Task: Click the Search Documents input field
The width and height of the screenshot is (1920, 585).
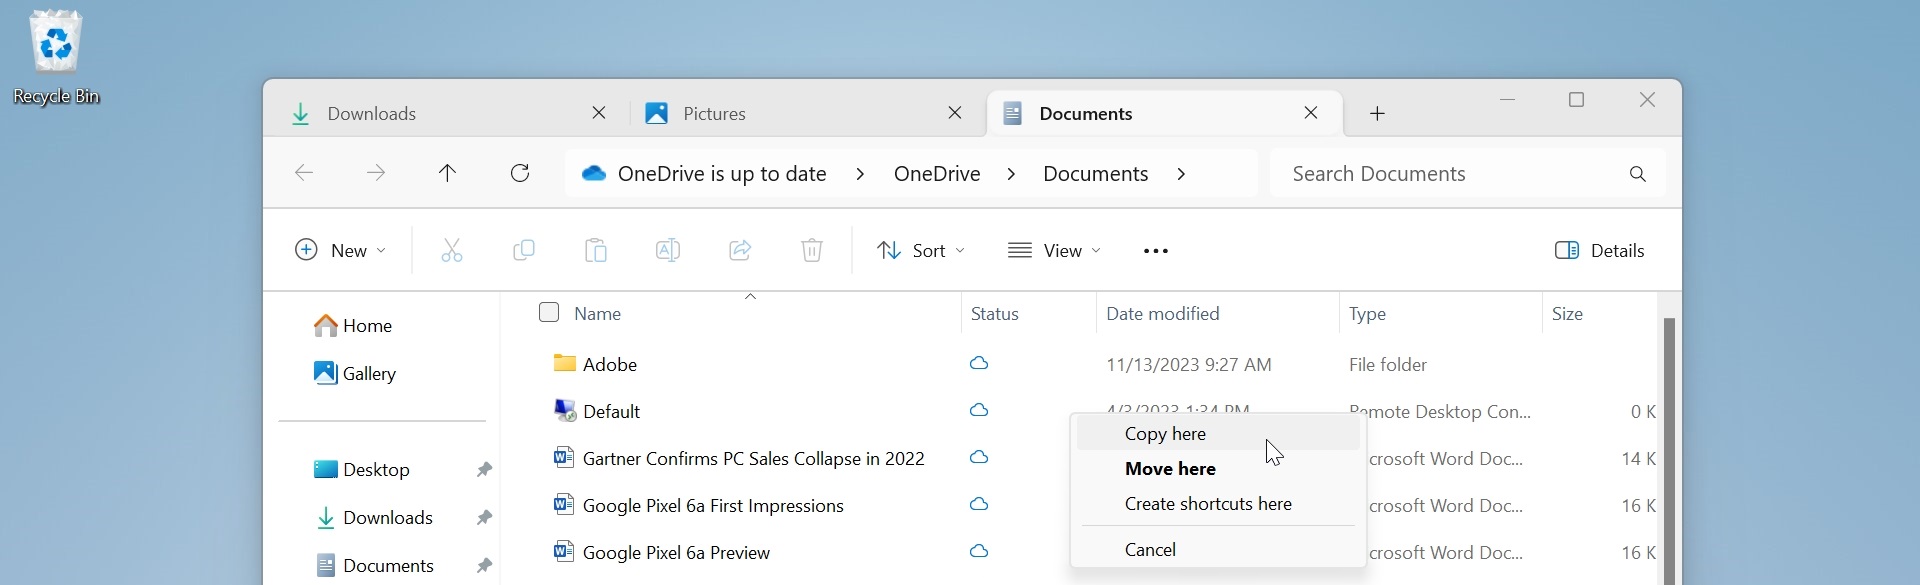Action: point(1450,174)
